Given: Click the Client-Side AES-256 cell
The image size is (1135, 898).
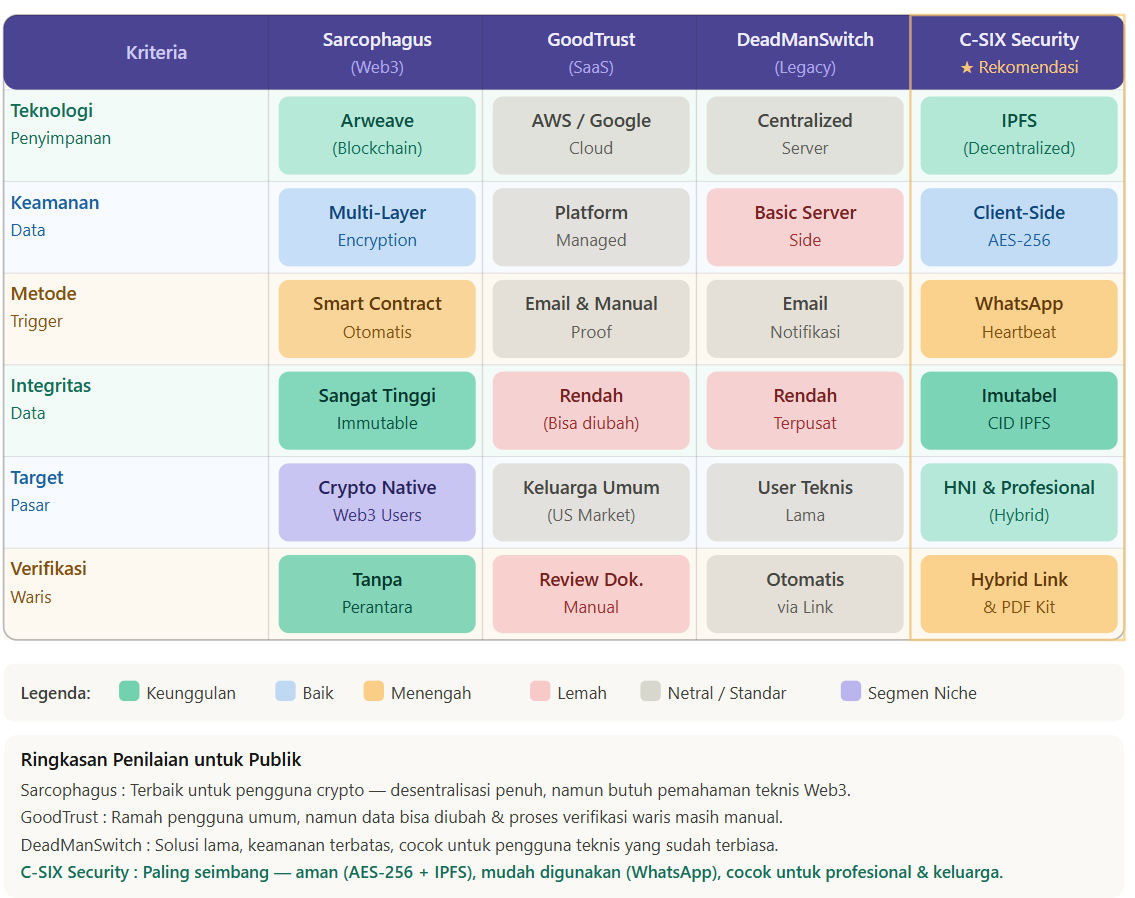Looking at the screenshot, I should (1018, 227).
